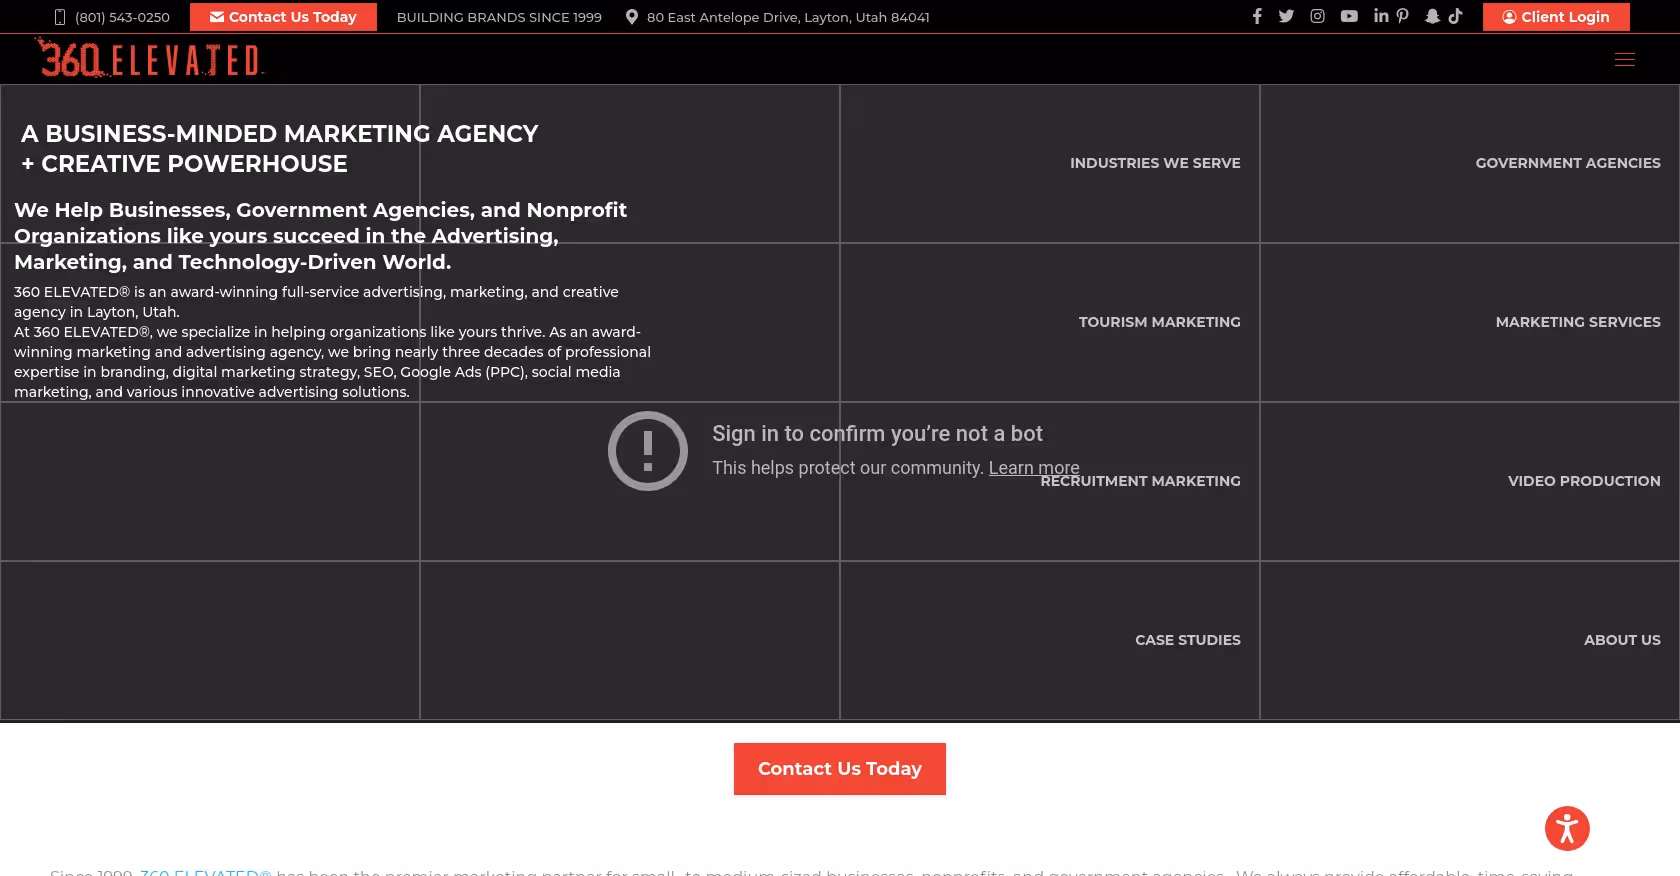Click the TikTok icon

(x=1455, y=16)
